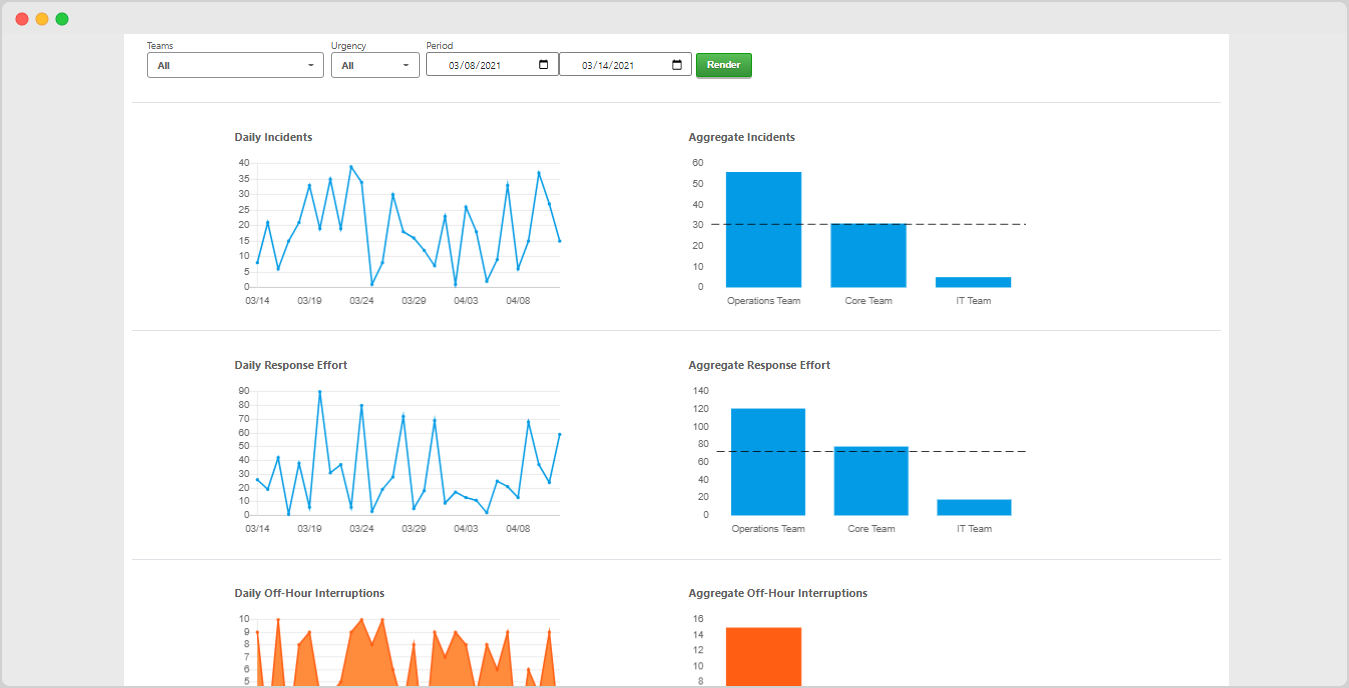Image resolution: width=1349 pixels, height=688 pixels.
Task: Click the orange bar in Aggregate Off-Hour Interruptions
Action: tap(764, 657)
